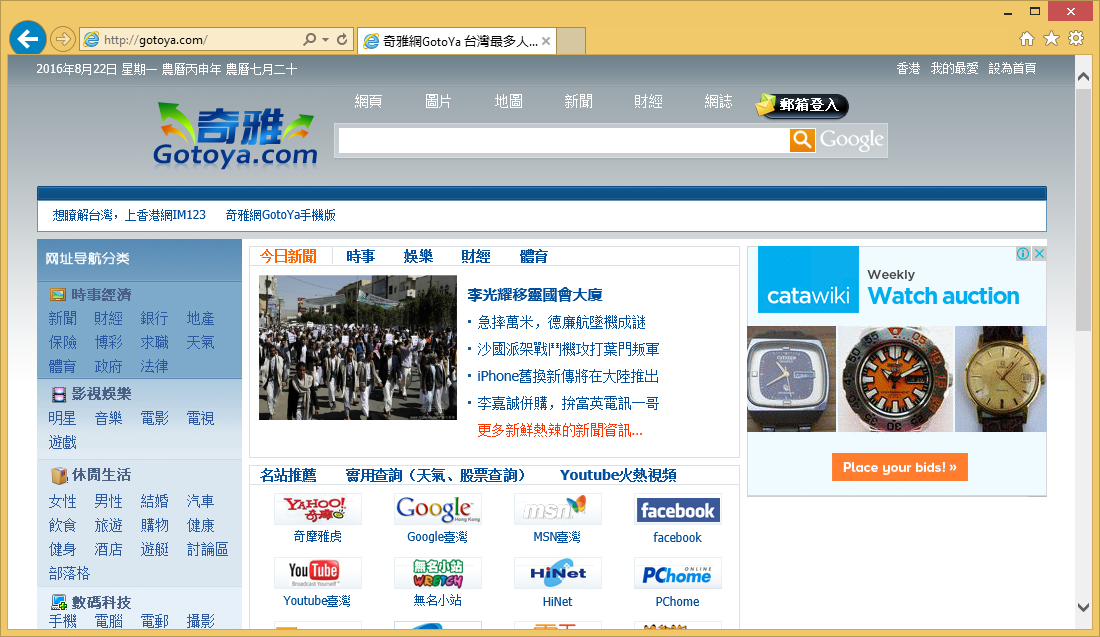Click the AdChoices info icon on ad
The width and height of the screenshot is (1100, 637).
(1023, 254)
